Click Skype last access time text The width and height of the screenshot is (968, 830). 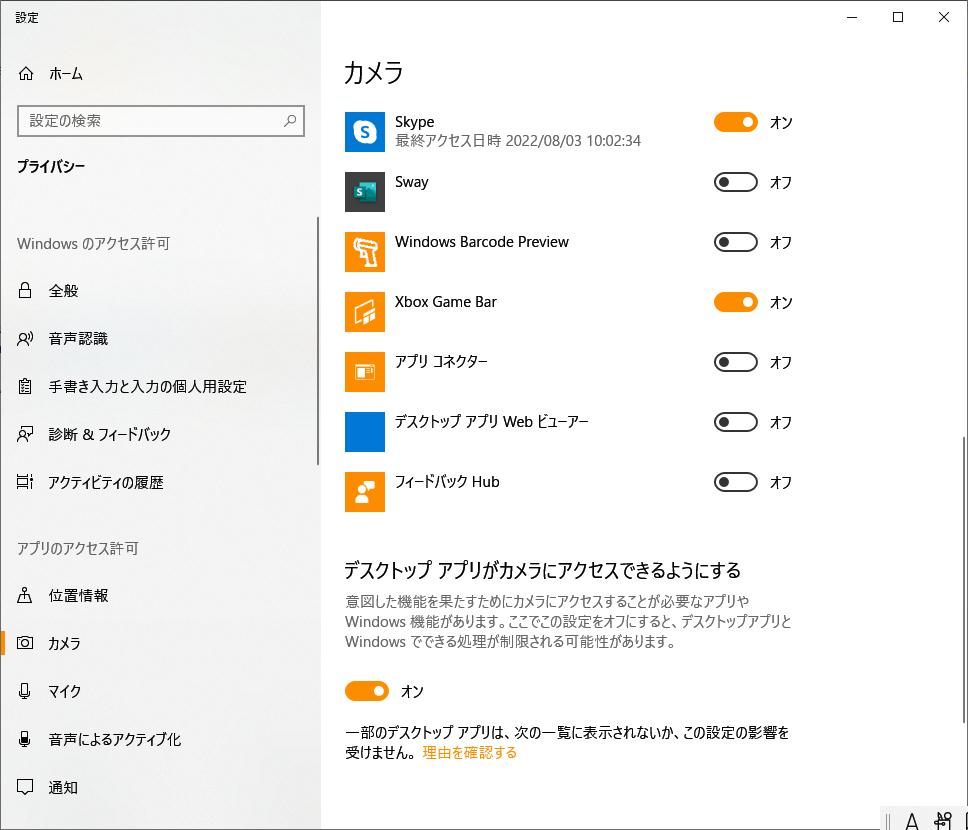click(518, 141)
